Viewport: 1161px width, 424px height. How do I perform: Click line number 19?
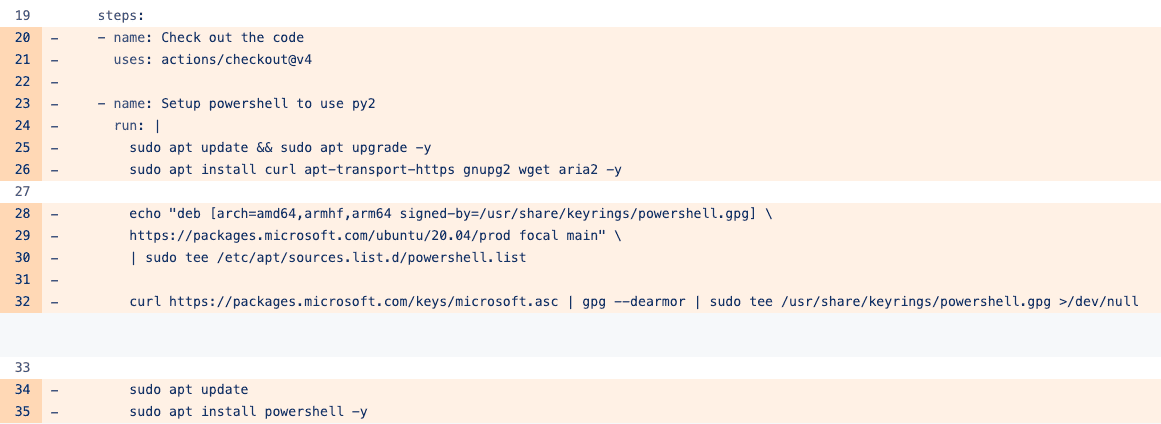23,15
